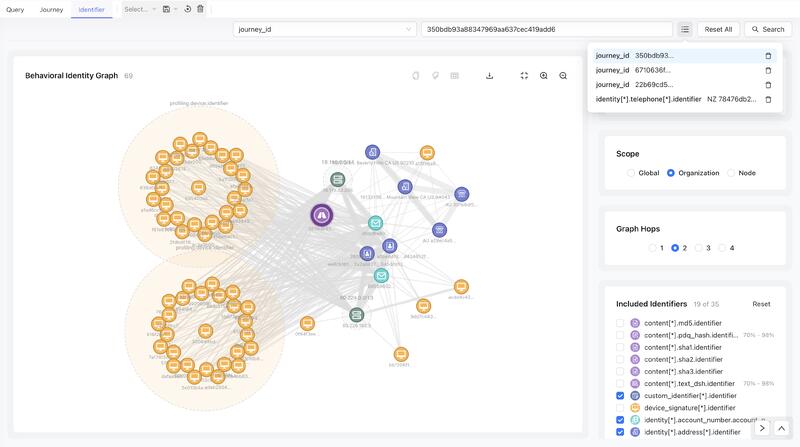Click the device_signature orange type icon
Image resolution: width=800 pixels, height=447 pixels.
tap(635, 408)
